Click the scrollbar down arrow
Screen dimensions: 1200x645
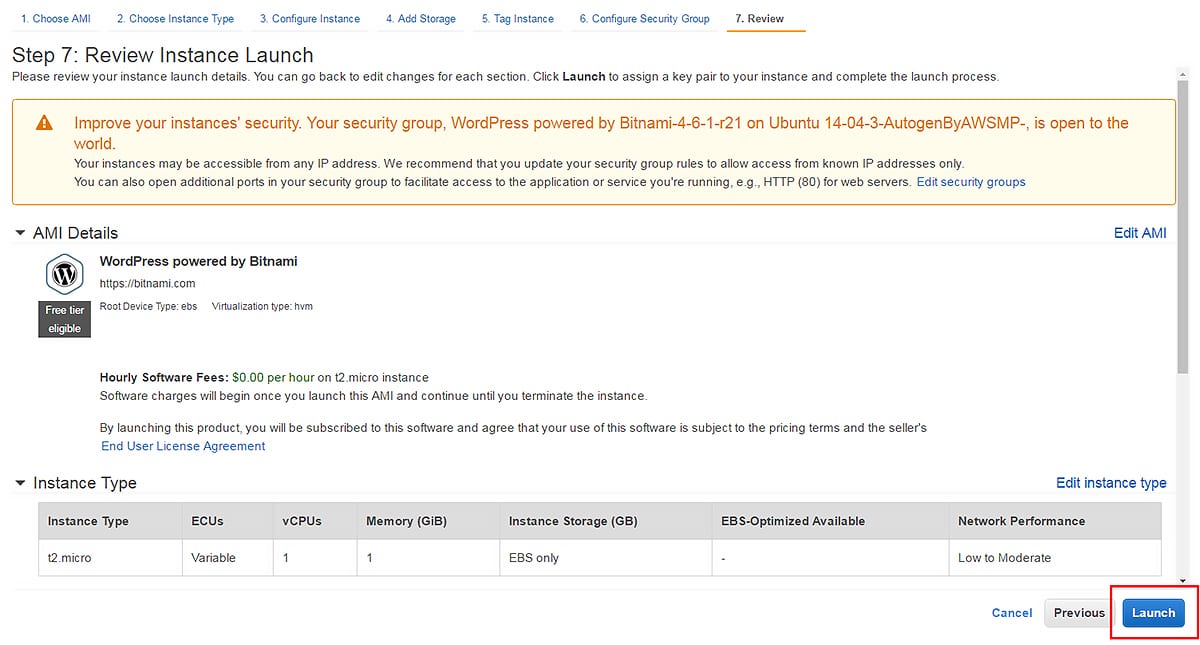pyautogui.click(x=1183, y=581)
